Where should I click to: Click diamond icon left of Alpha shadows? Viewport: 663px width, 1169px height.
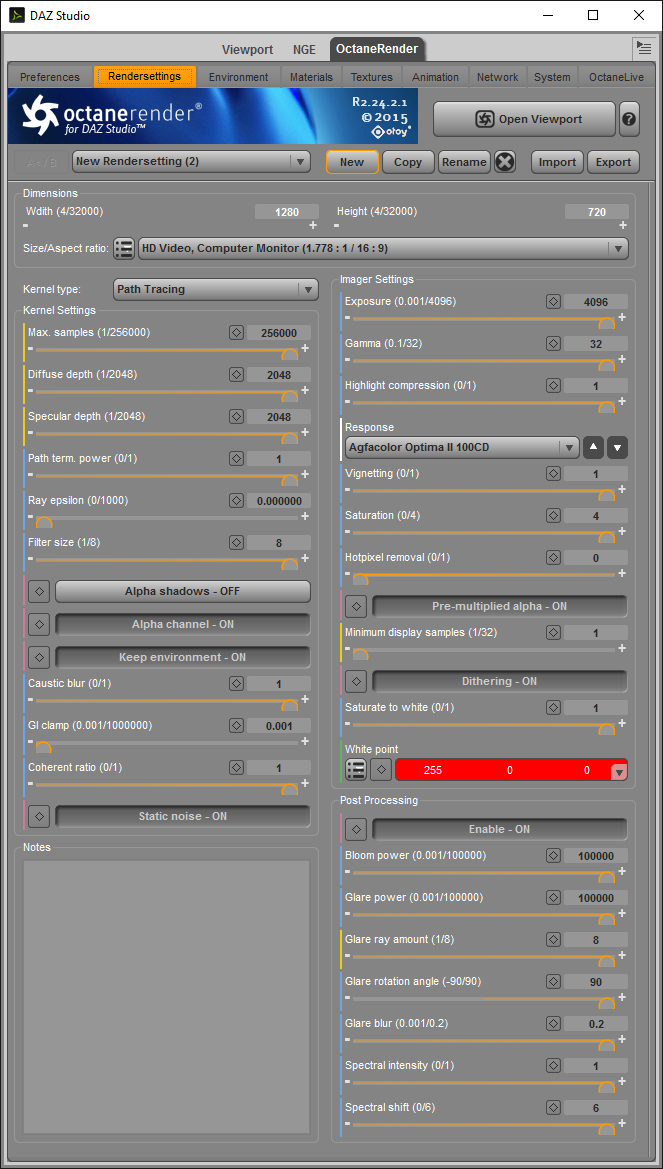click(x=40, y=591)
